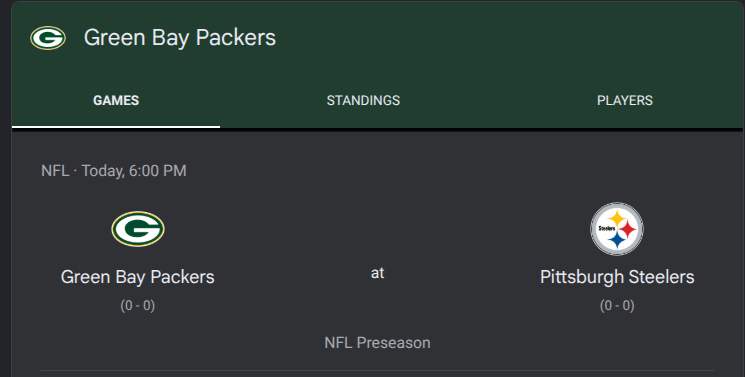
Task: Click the white G inside the matchup Packers logo
Action: (x=138, y=229)
